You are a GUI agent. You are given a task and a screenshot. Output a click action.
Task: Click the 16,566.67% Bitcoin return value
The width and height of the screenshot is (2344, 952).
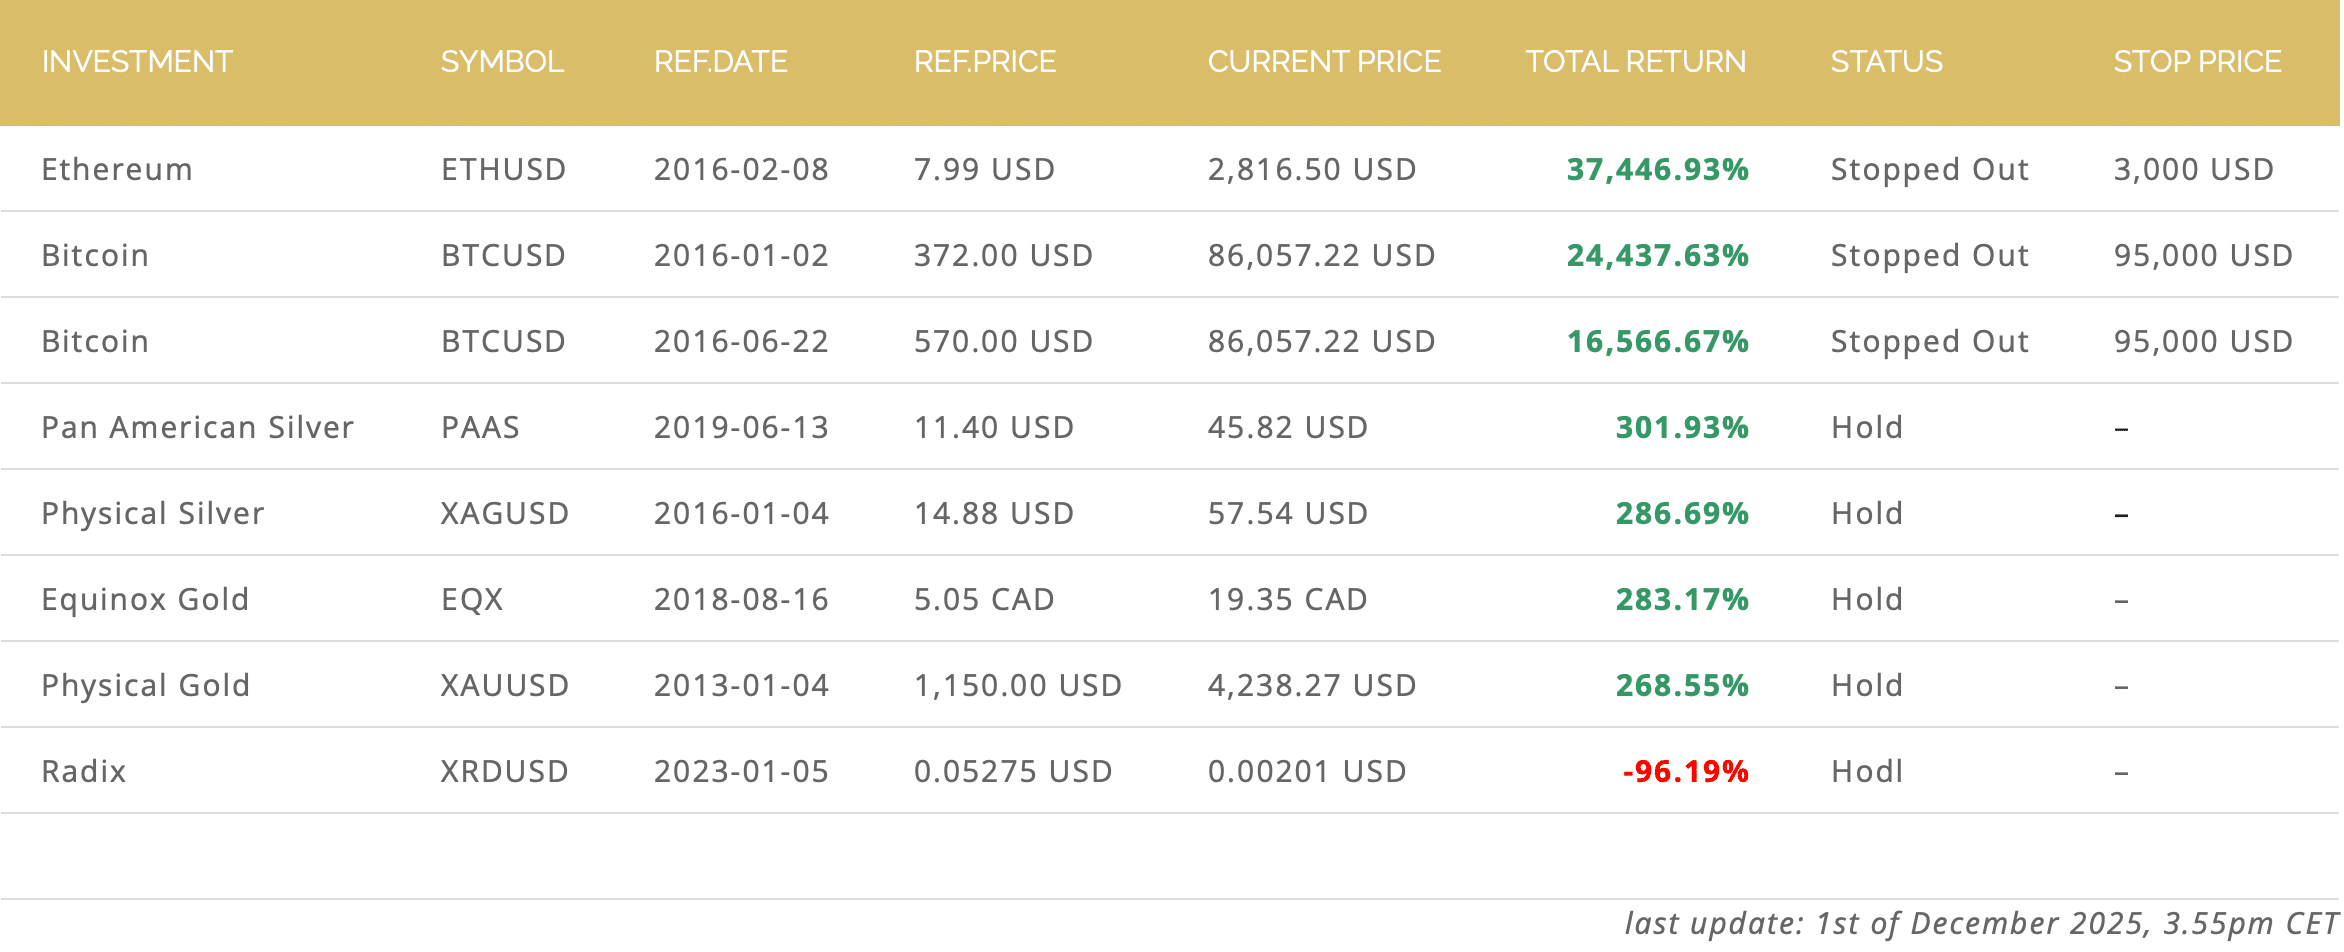pos(1656,342)
